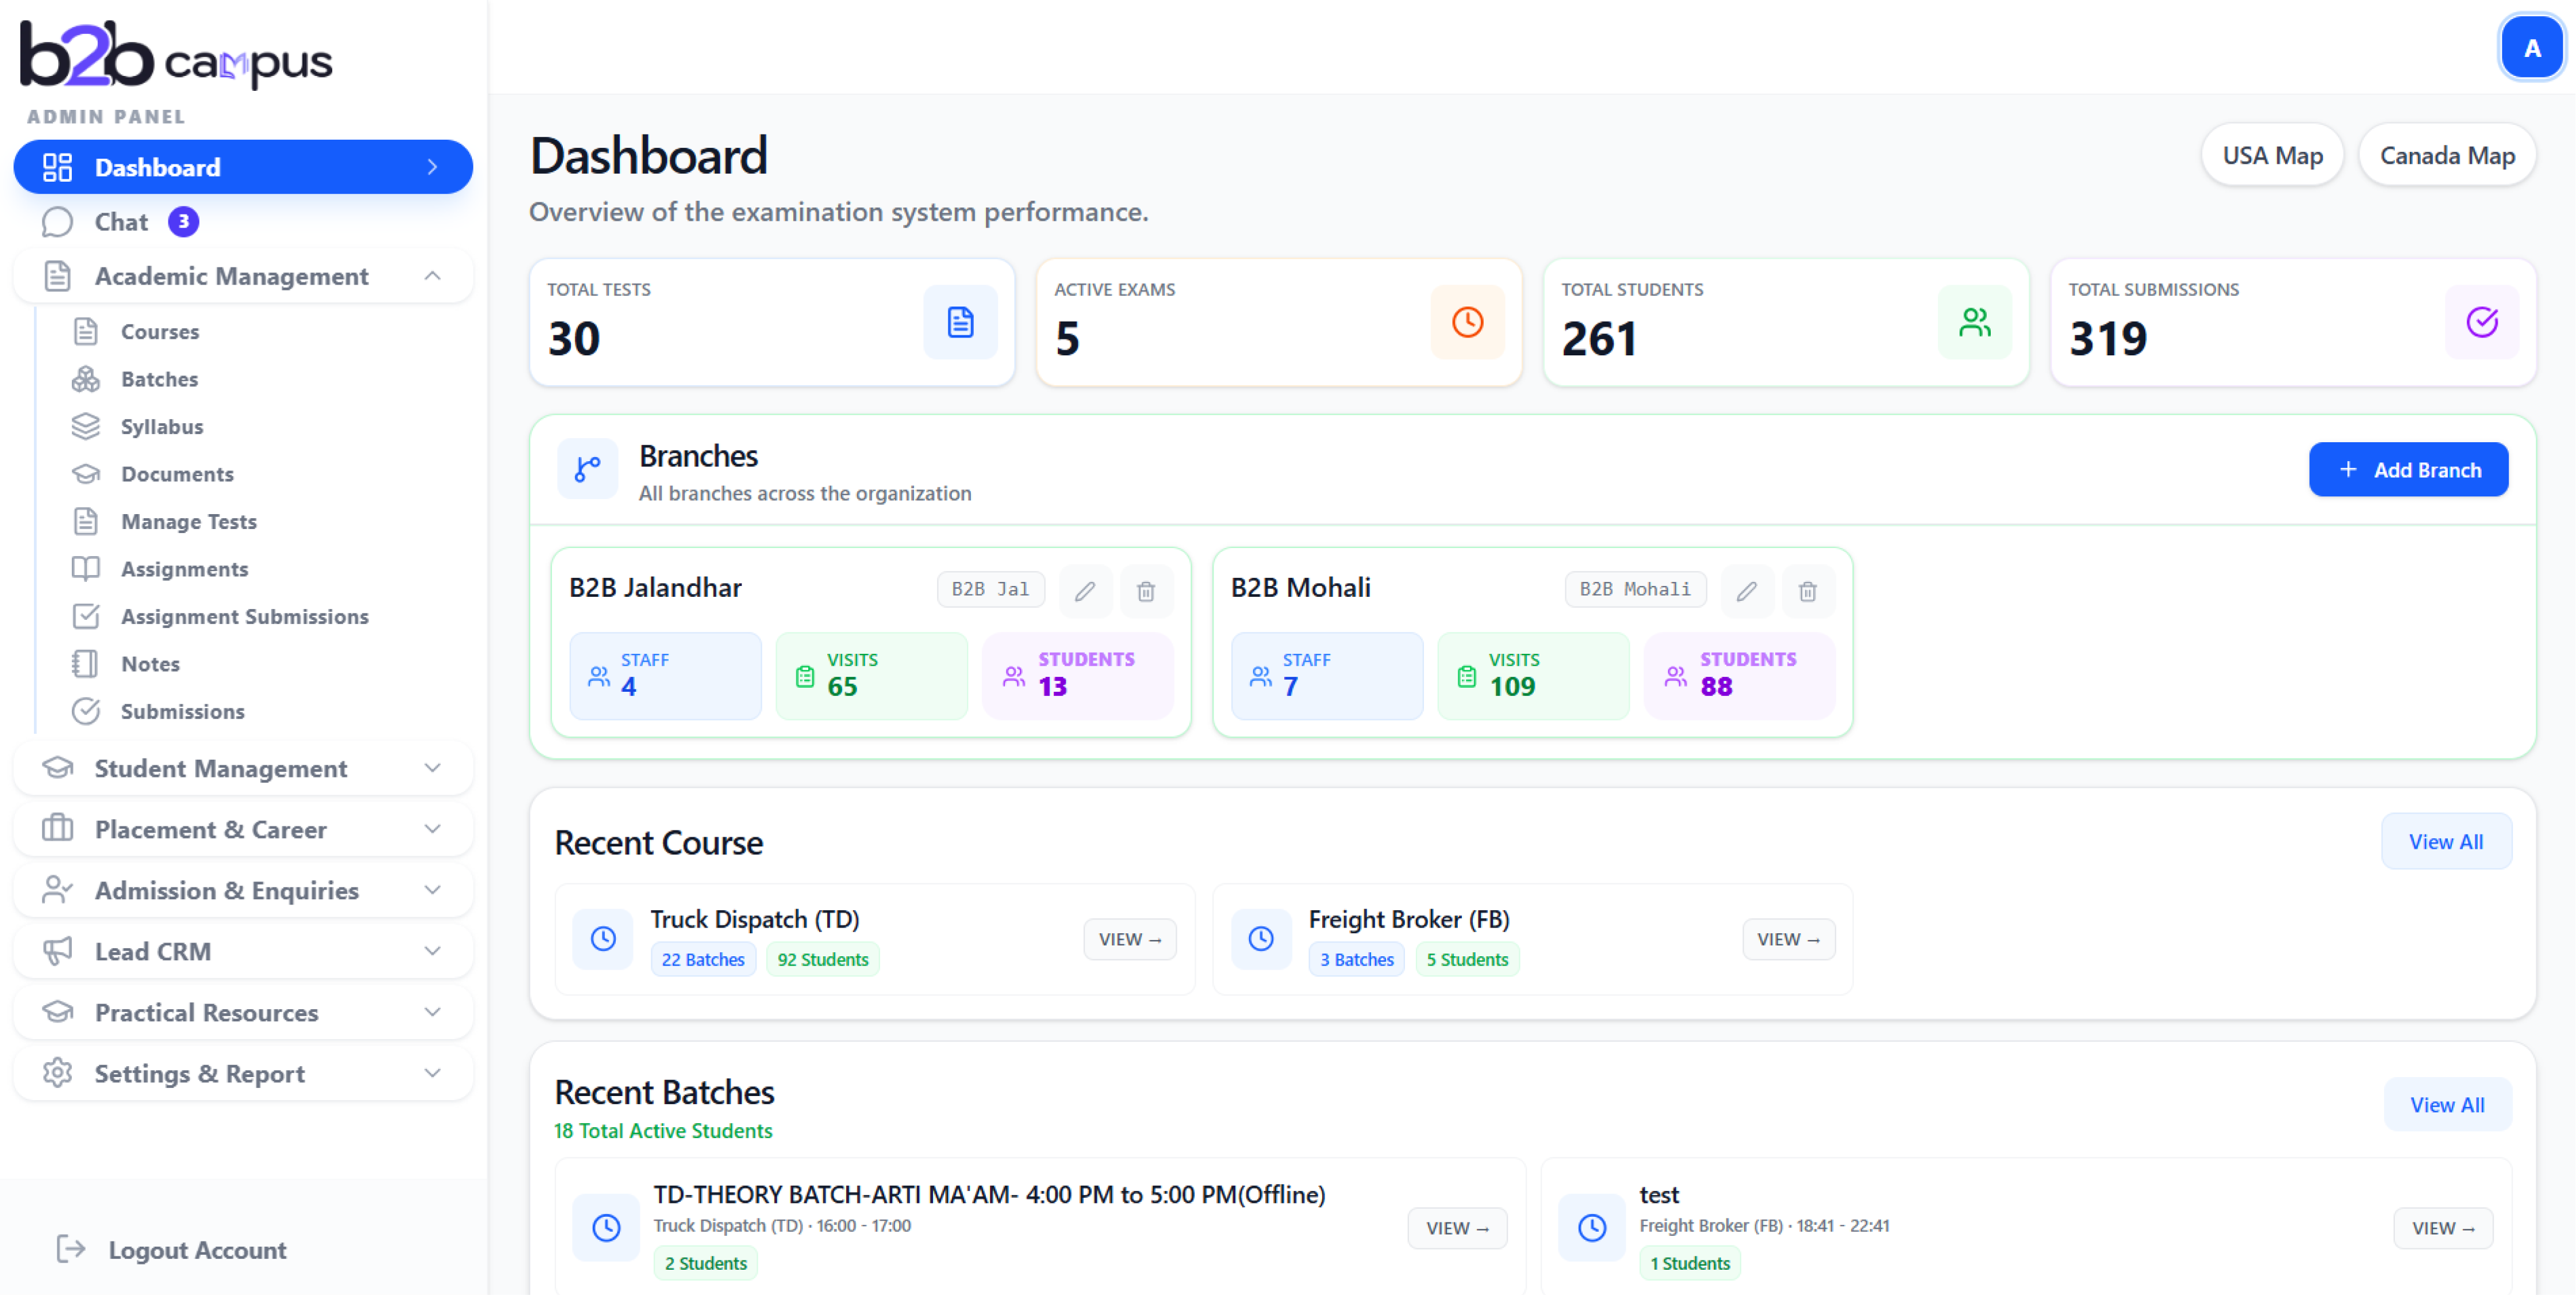Click Mohali Students count 88
The height and width of the screenshot is (1295, 2576).
click(1716, 686)
